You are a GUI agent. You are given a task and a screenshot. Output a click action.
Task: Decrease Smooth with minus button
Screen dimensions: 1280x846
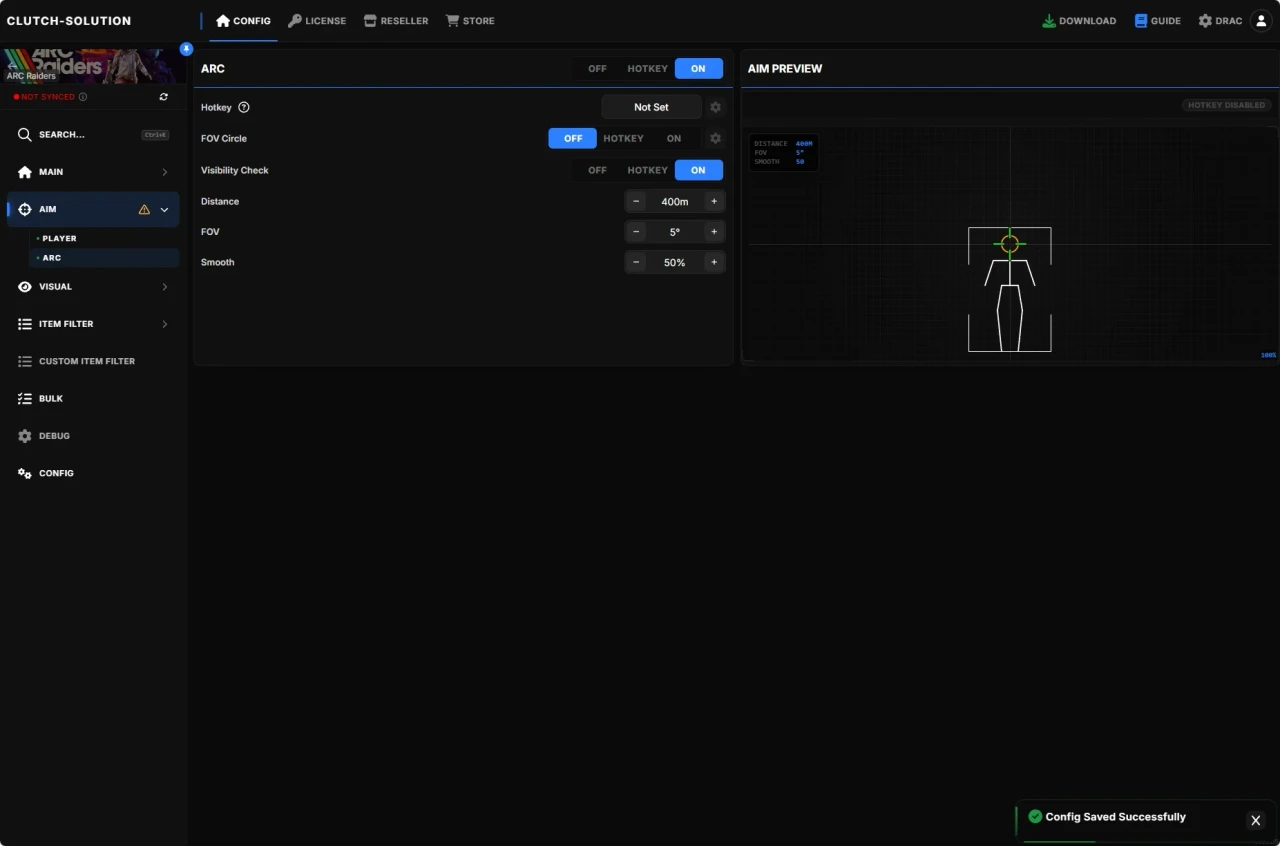click(637, 263)
